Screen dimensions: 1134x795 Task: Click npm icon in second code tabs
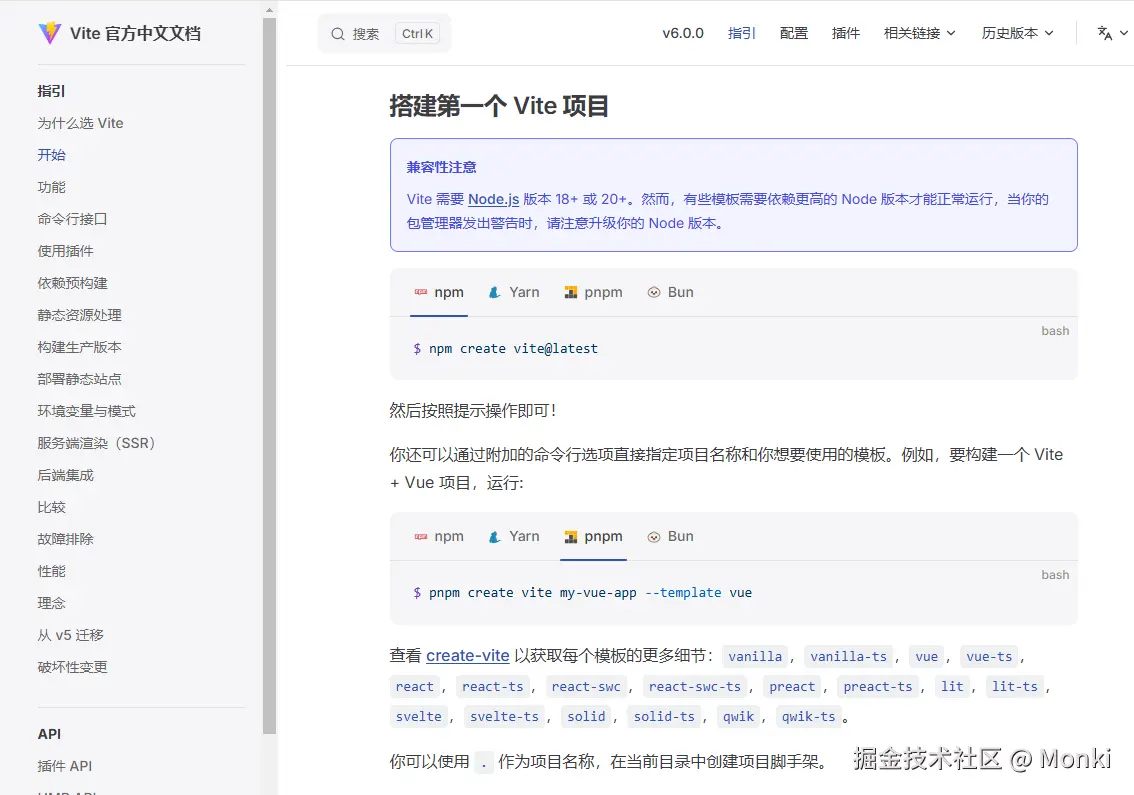click(x=421, y=537)
